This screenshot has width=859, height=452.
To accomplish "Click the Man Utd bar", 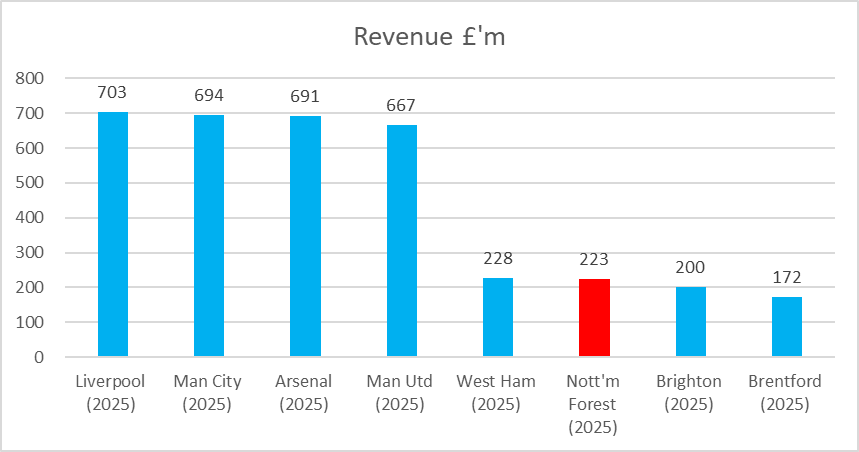I will click(402, 241).
